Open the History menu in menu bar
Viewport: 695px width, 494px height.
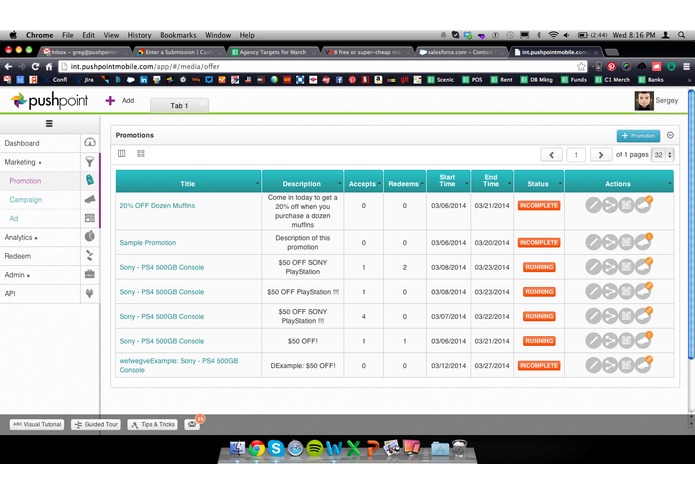(x=139, y=35)
